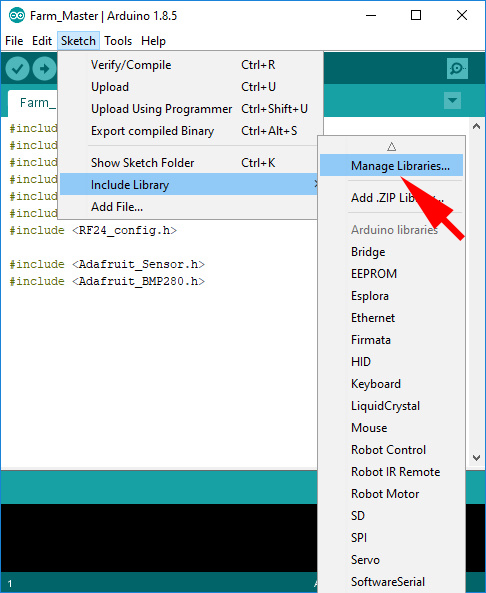
Task: Include the Mouse library
Action: pos(391,428)
